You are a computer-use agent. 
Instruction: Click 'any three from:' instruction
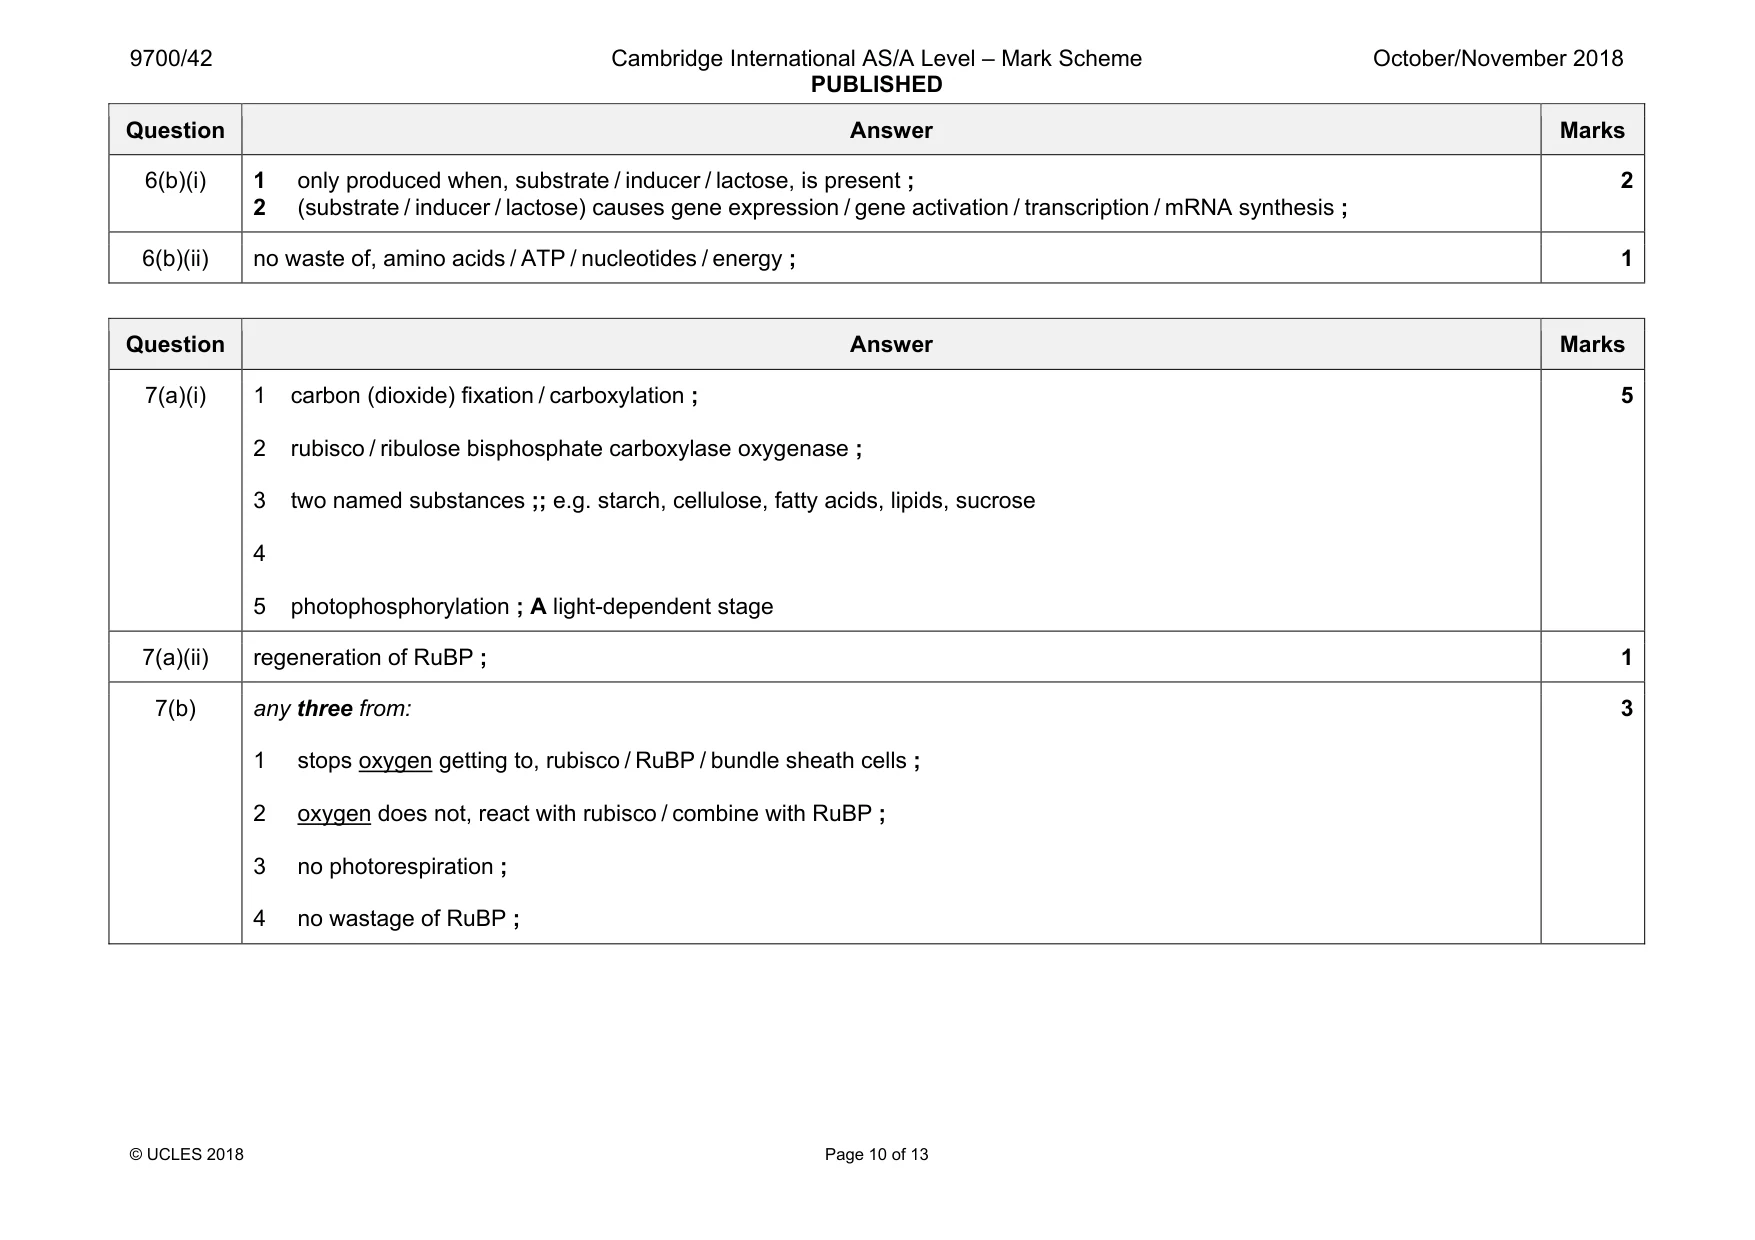pos(332,709)
